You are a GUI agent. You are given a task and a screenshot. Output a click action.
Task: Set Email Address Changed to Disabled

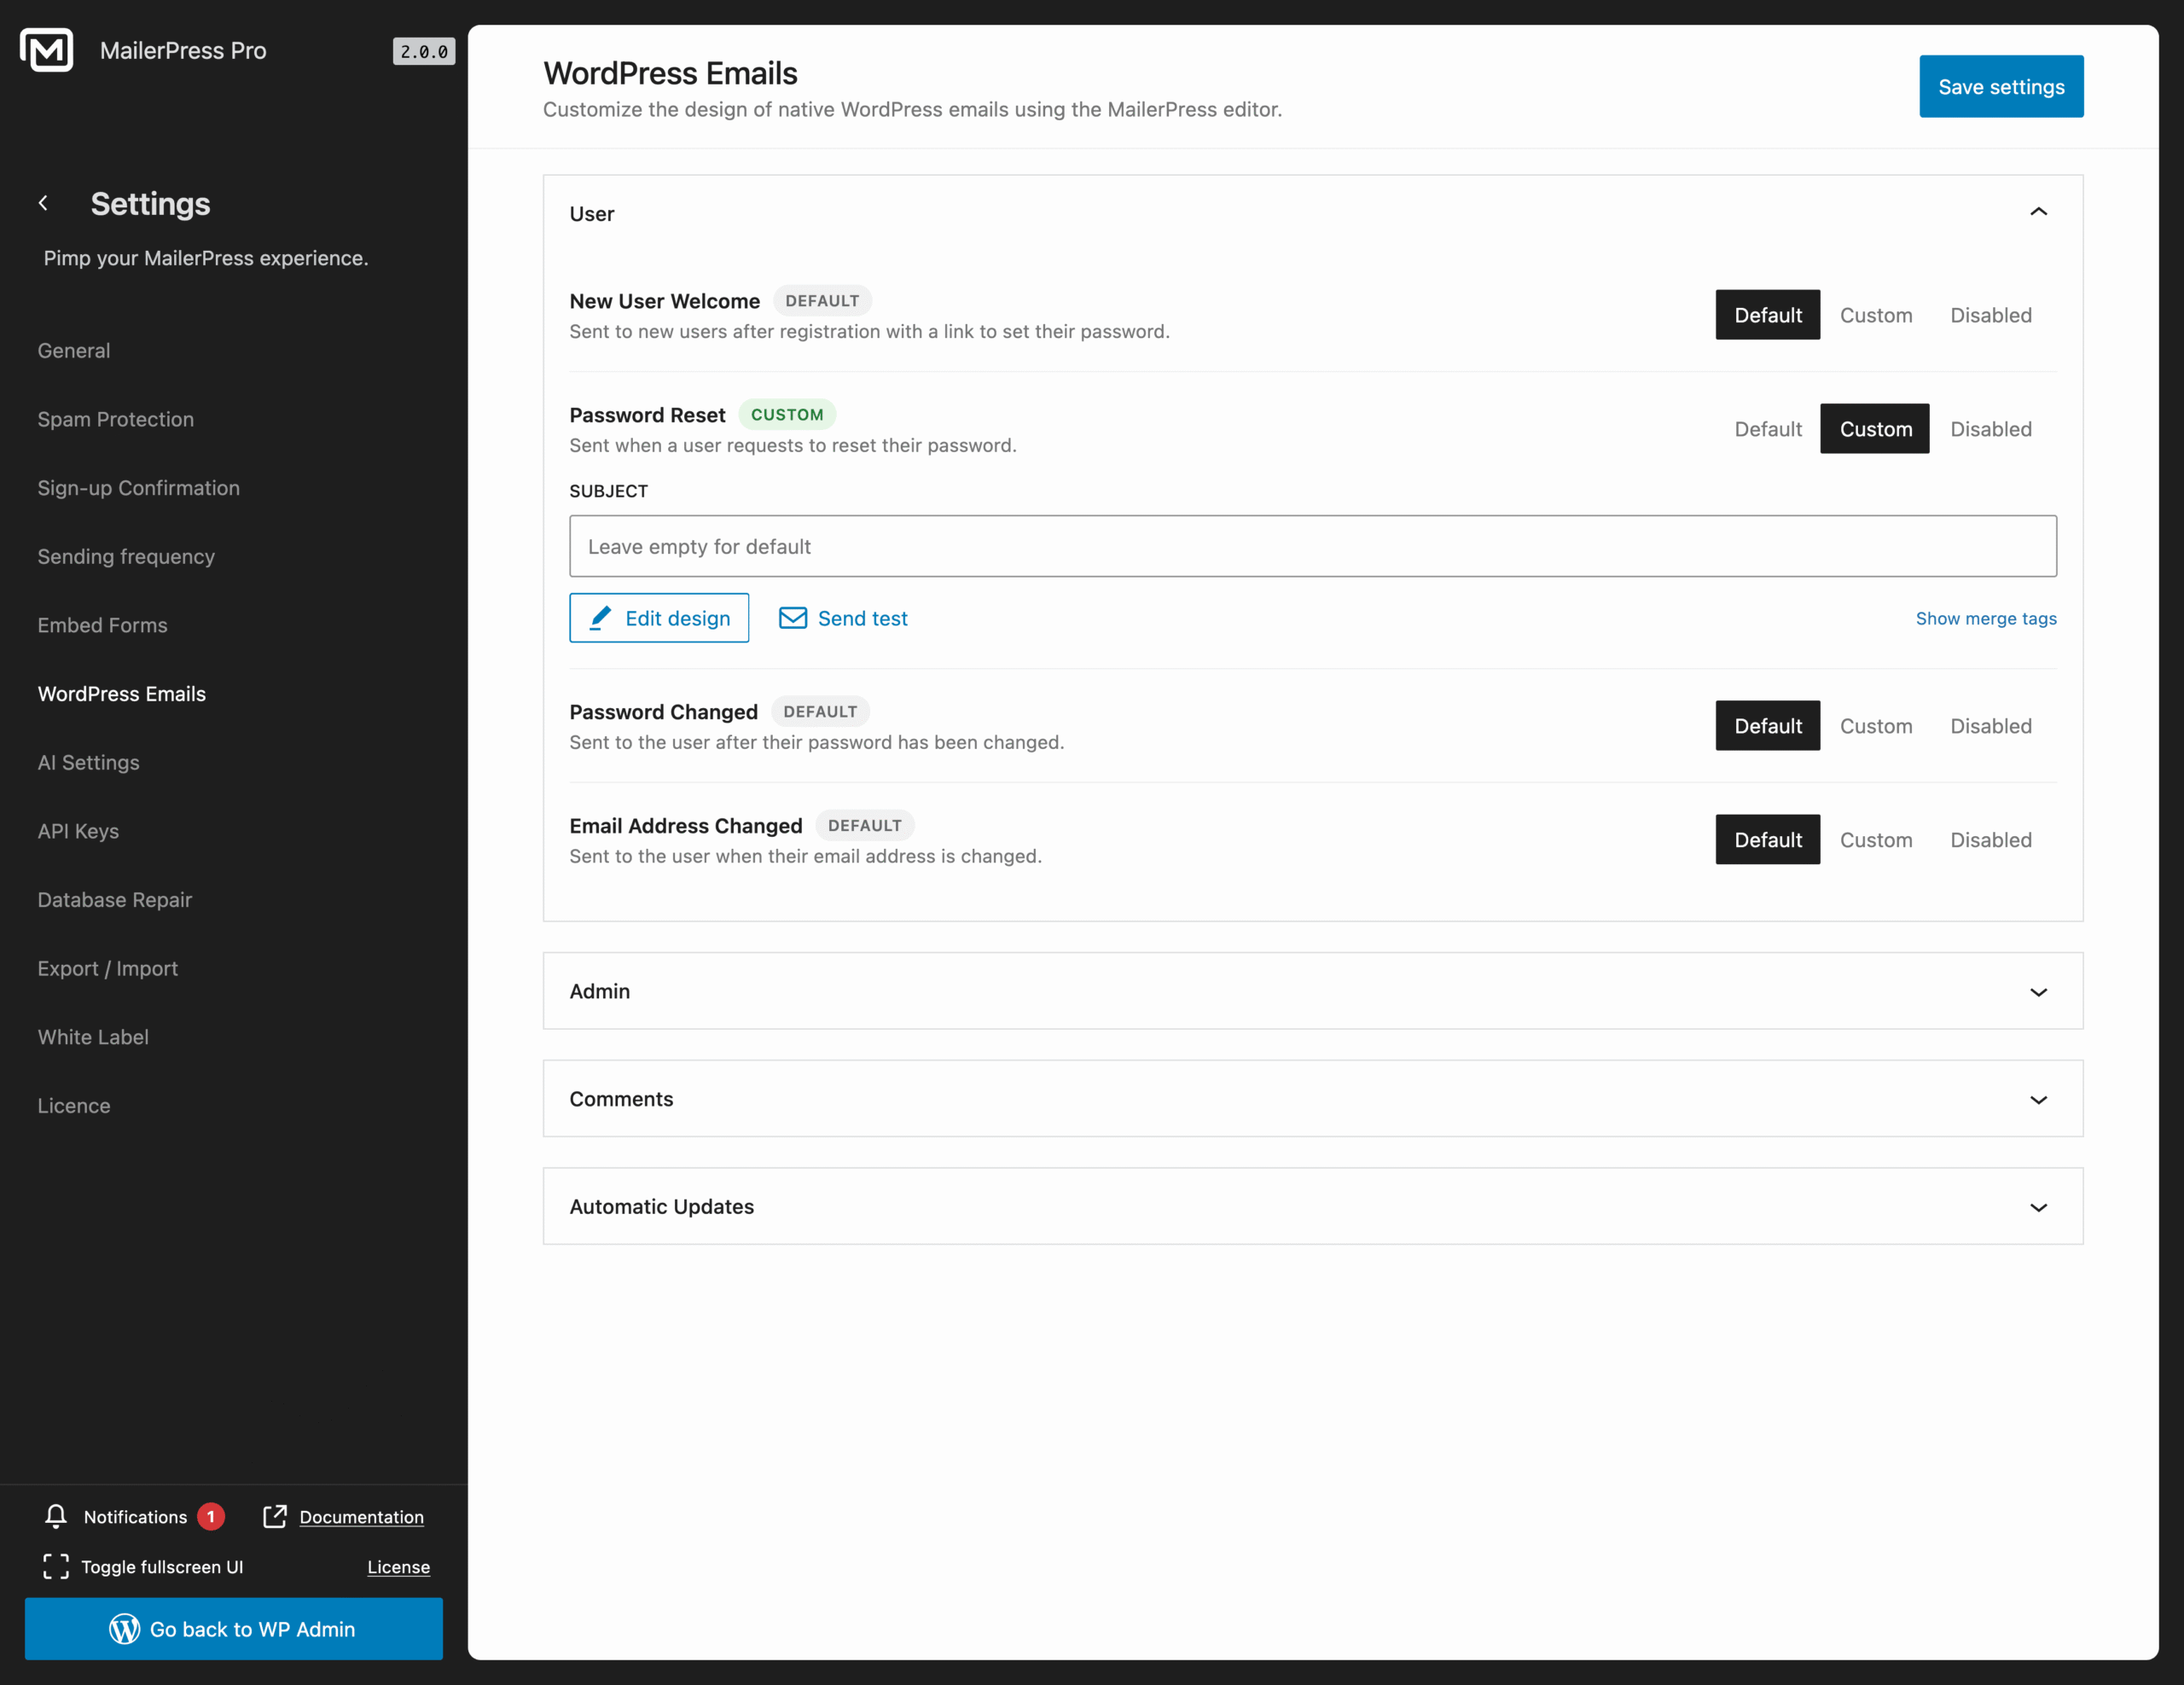[x=1991, y=840]
